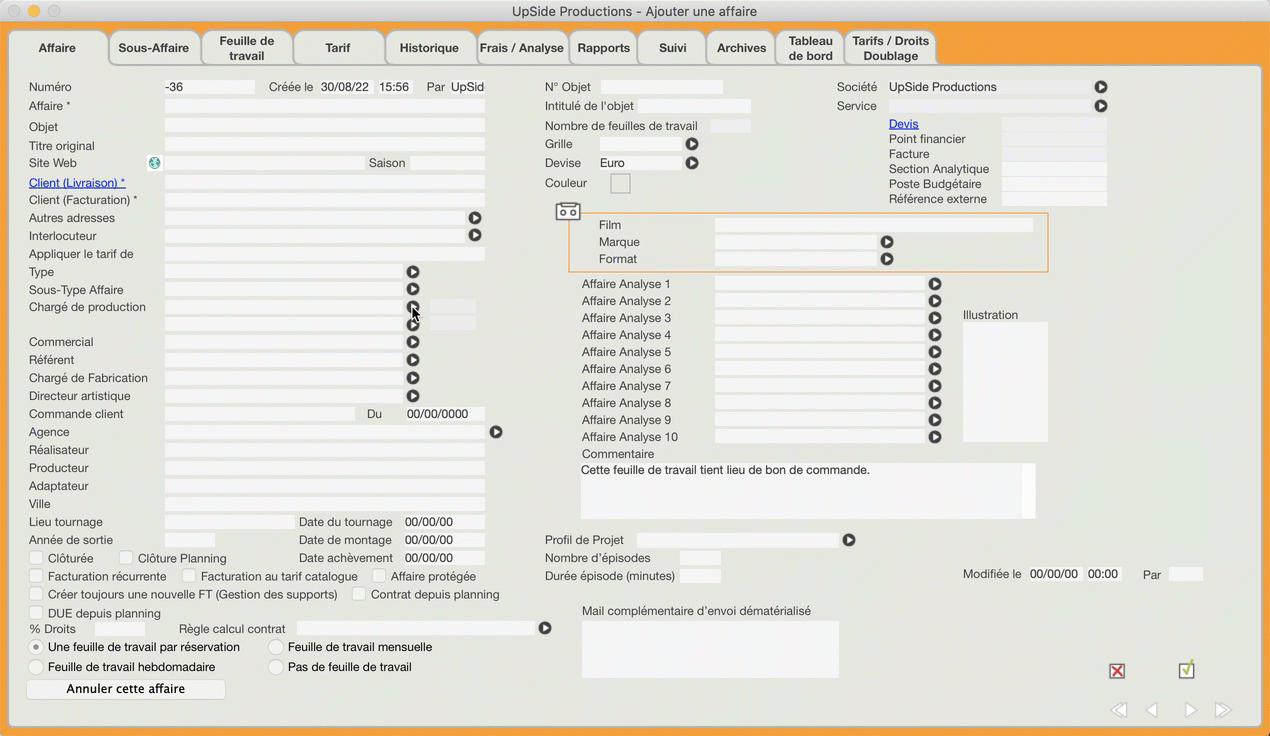1270x736 pixels.
Task: Open the web globe icon beside Site Web
Action: pos(155,163)
